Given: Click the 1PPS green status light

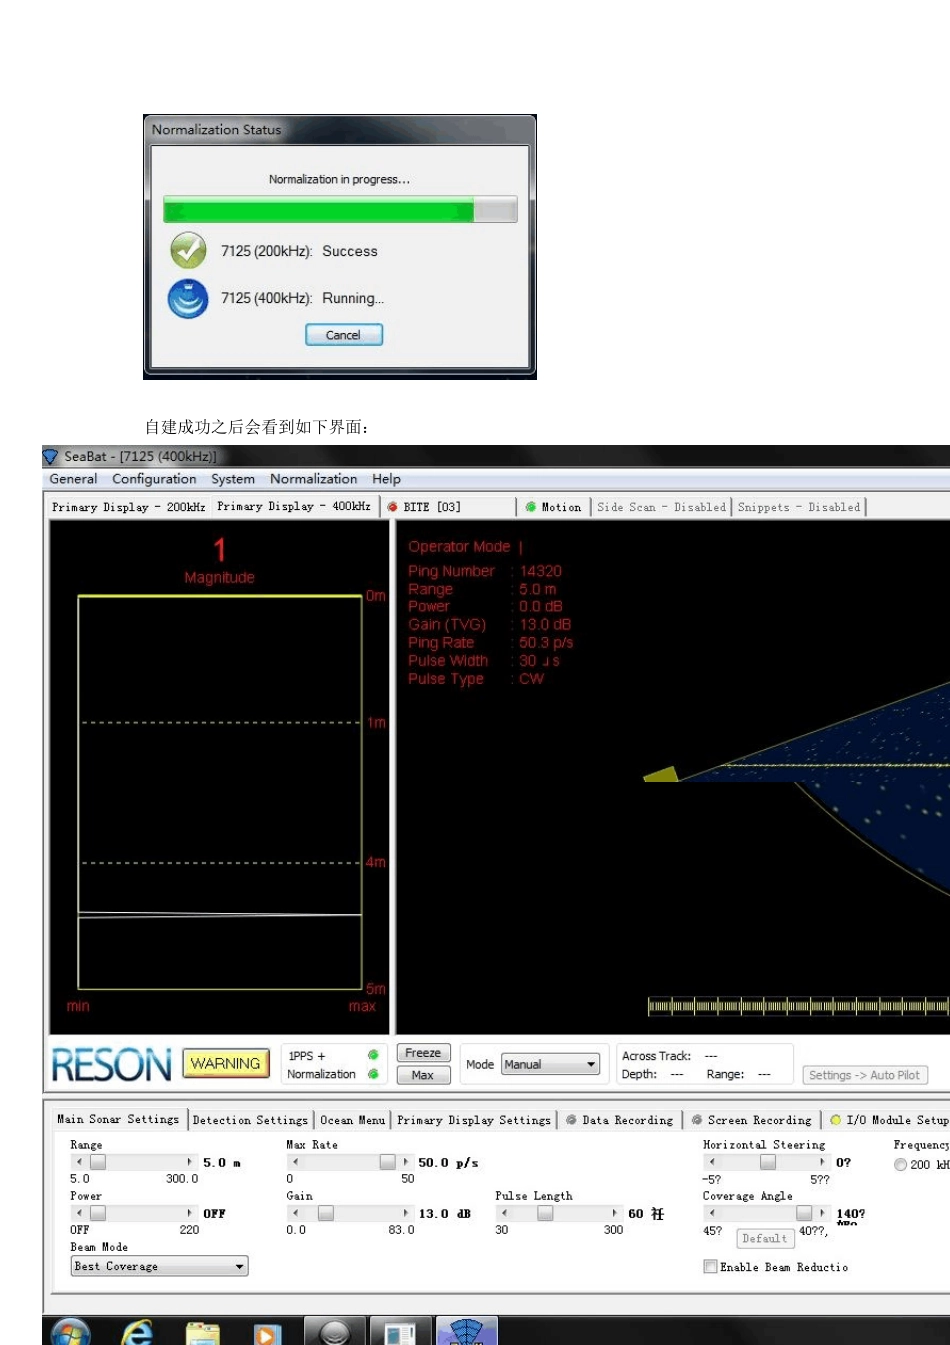Looking at the screenshot, I should coord(373,1055).
